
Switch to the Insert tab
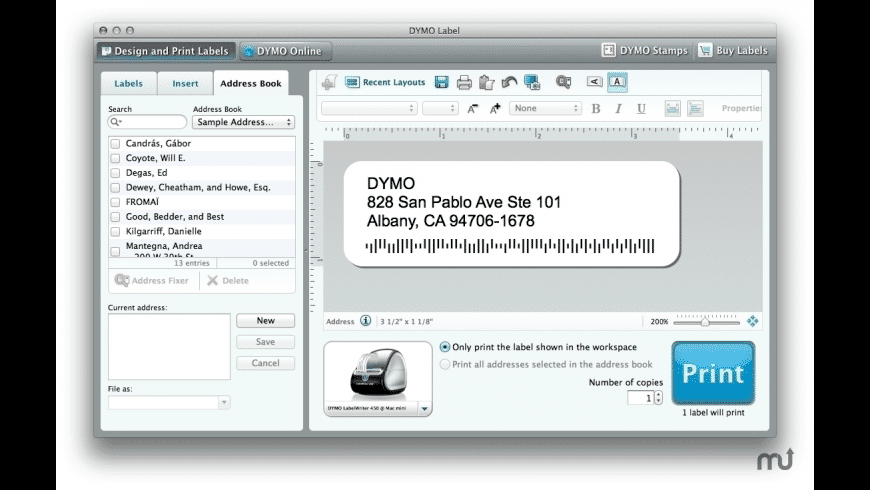tap(185, 83)
